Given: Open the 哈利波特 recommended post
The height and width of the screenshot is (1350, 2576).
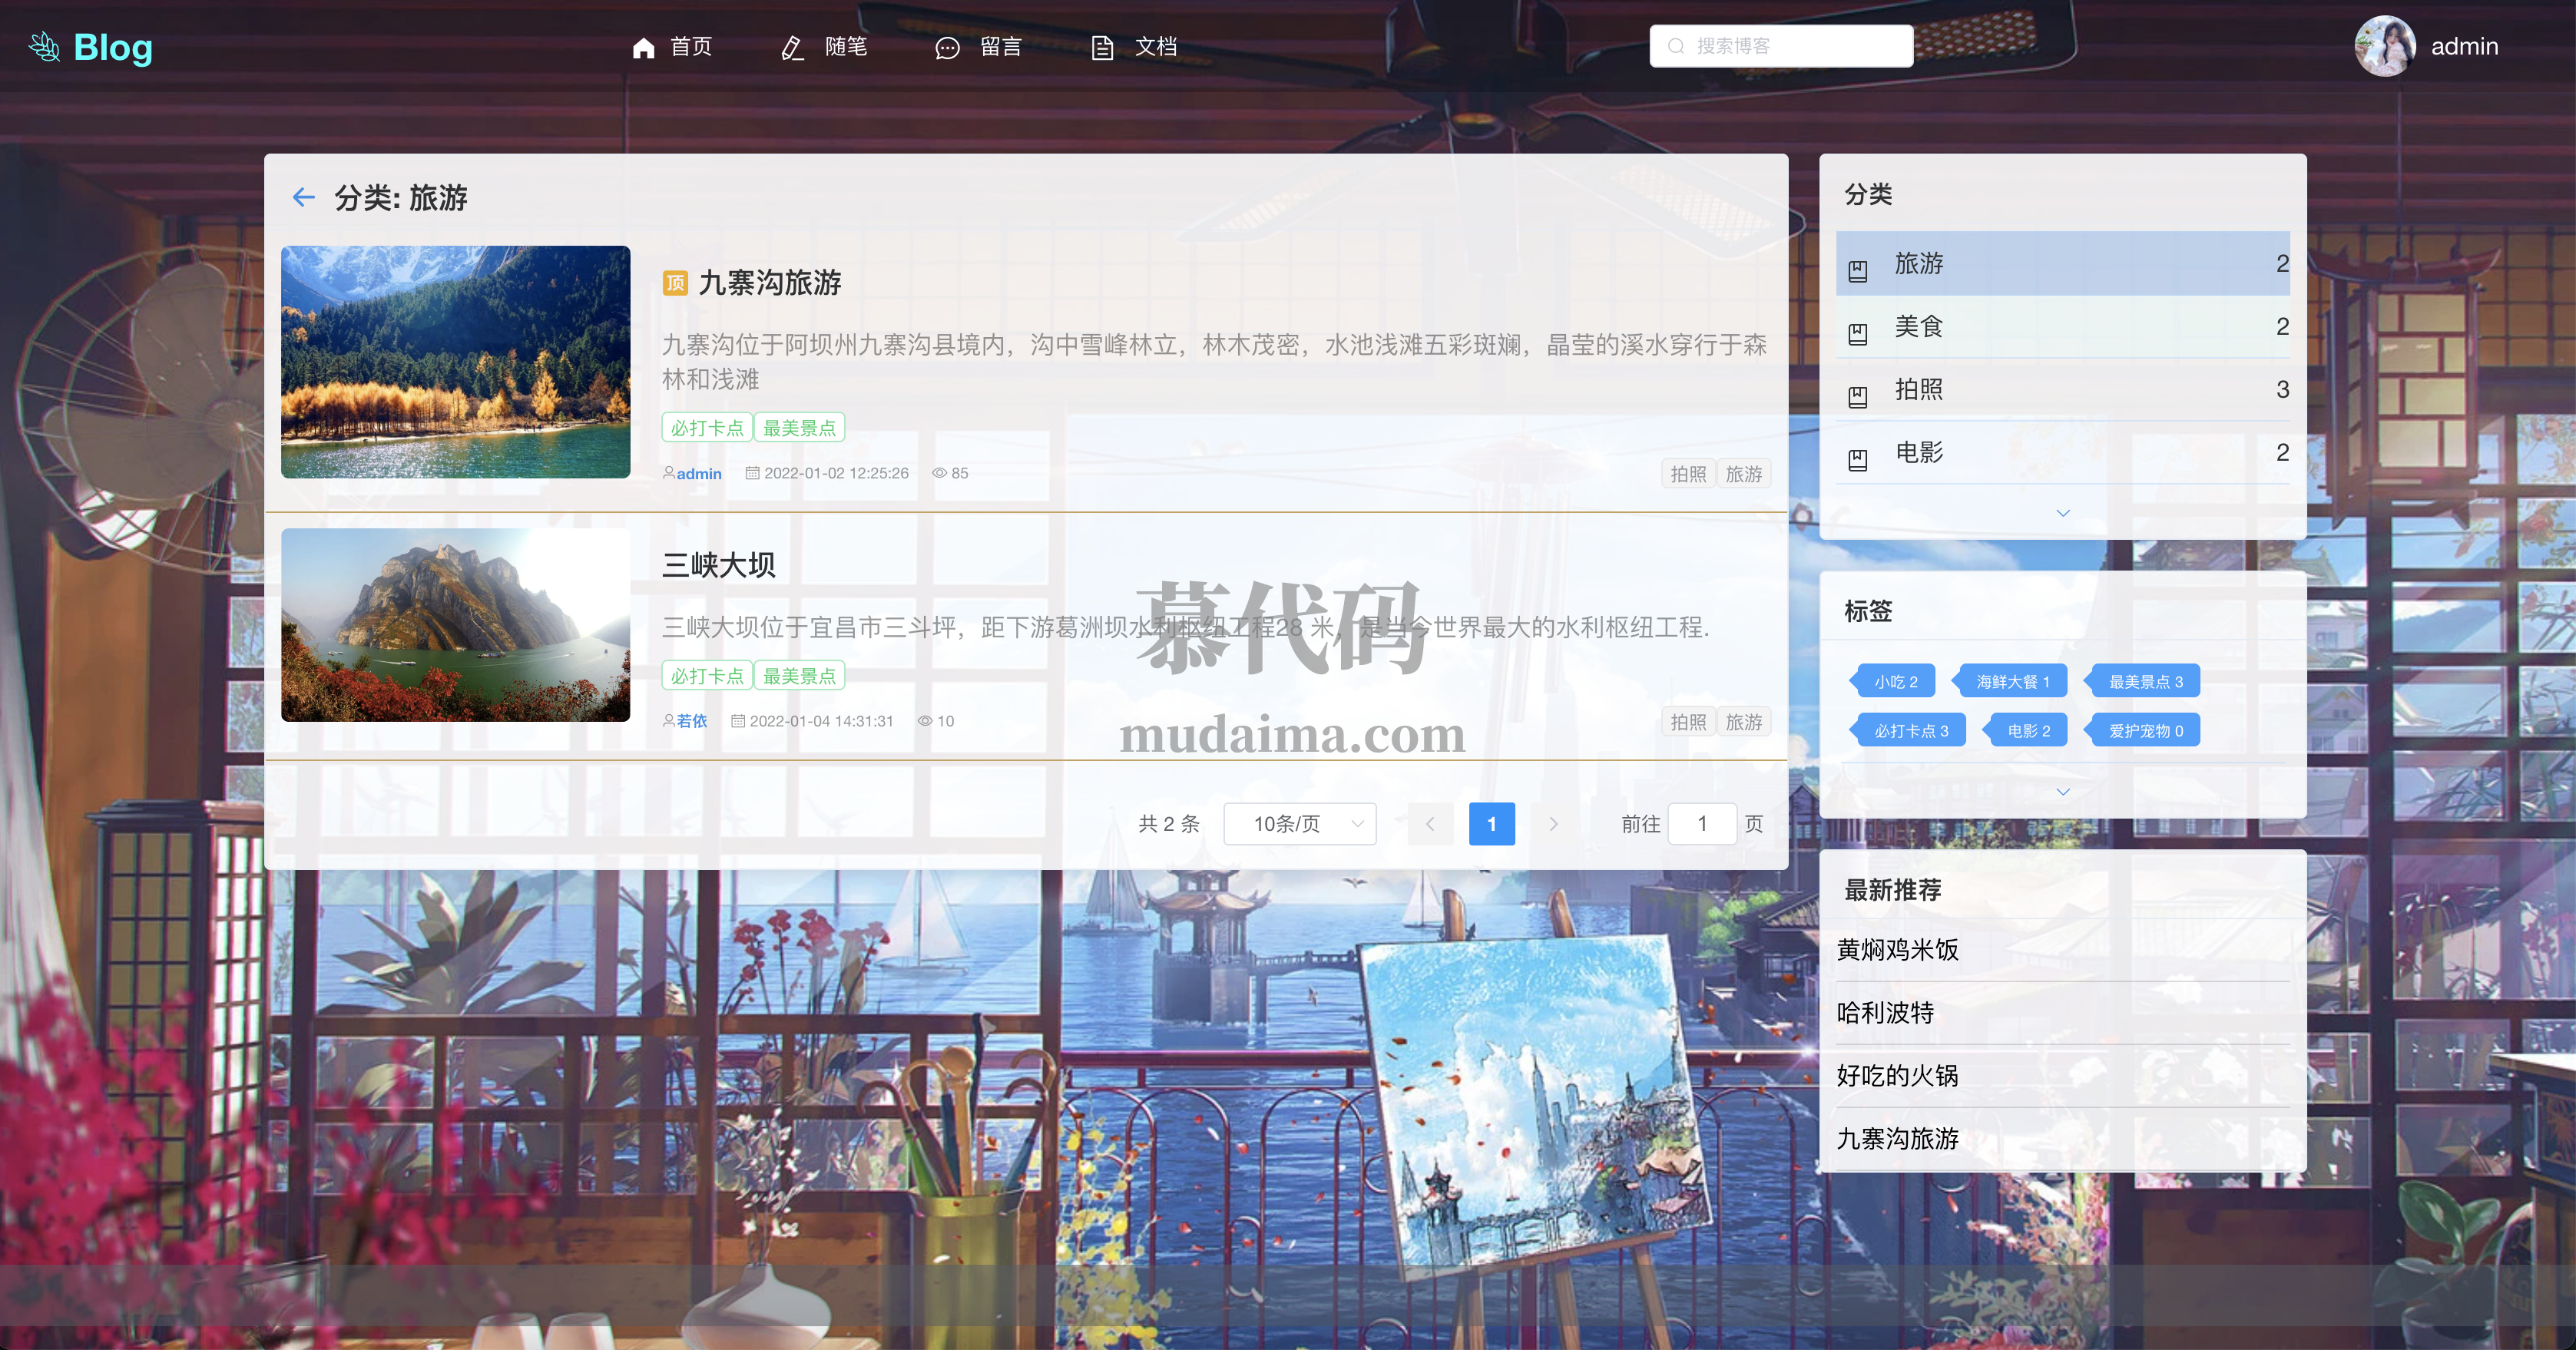Looking at the screenshot, I should click(1885, 1013).
